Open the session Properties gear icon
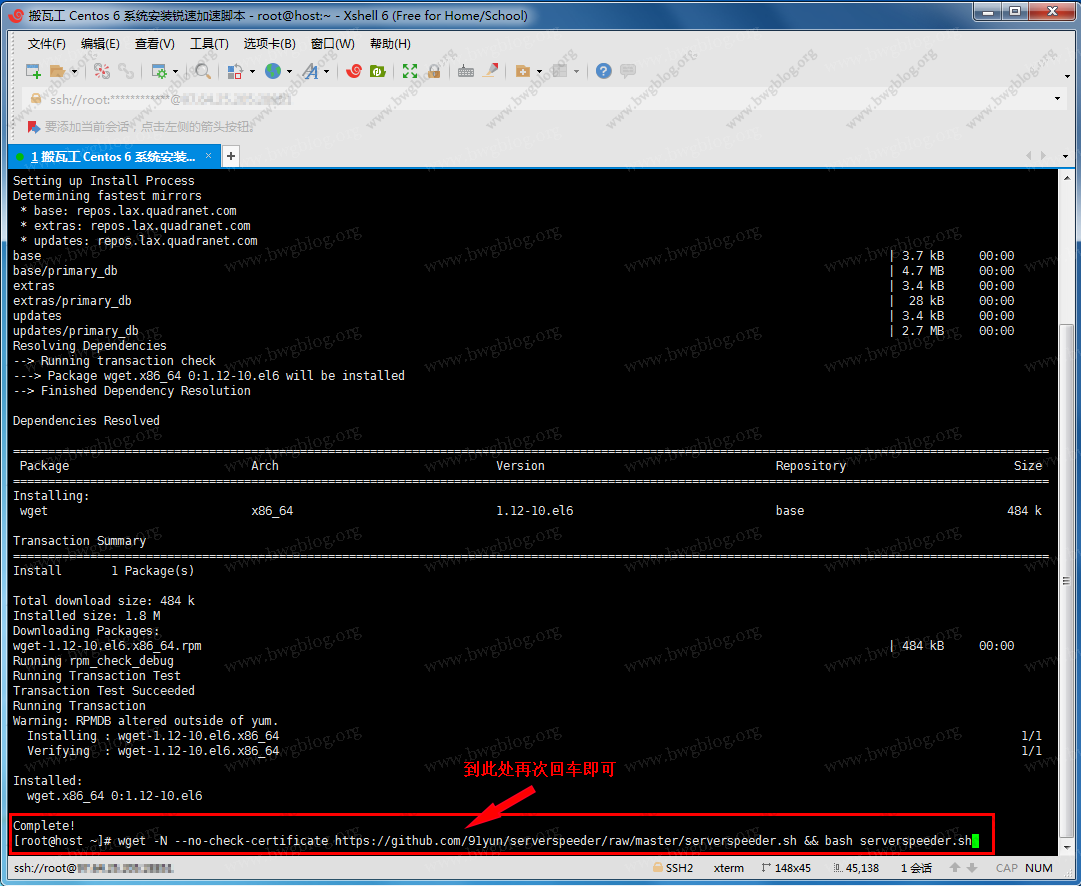Image resolution: width=1081 pixels, height=886 pixels. tap(159, 71)
